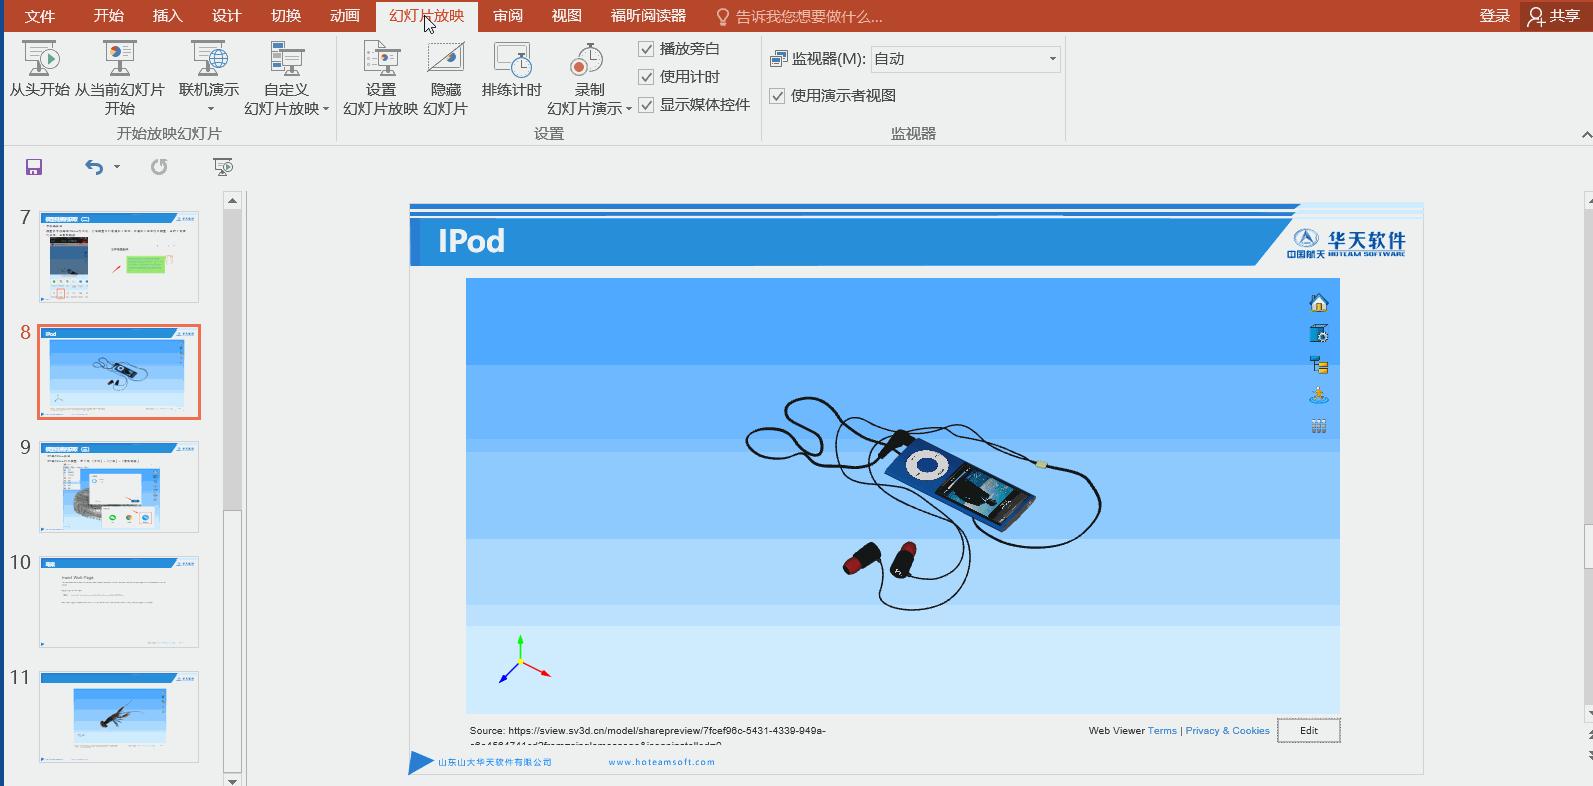Open 设置幻灯片放映 setup dialog
The width and height of the screenshot is (1593, 786).
(x=381, y=78)
